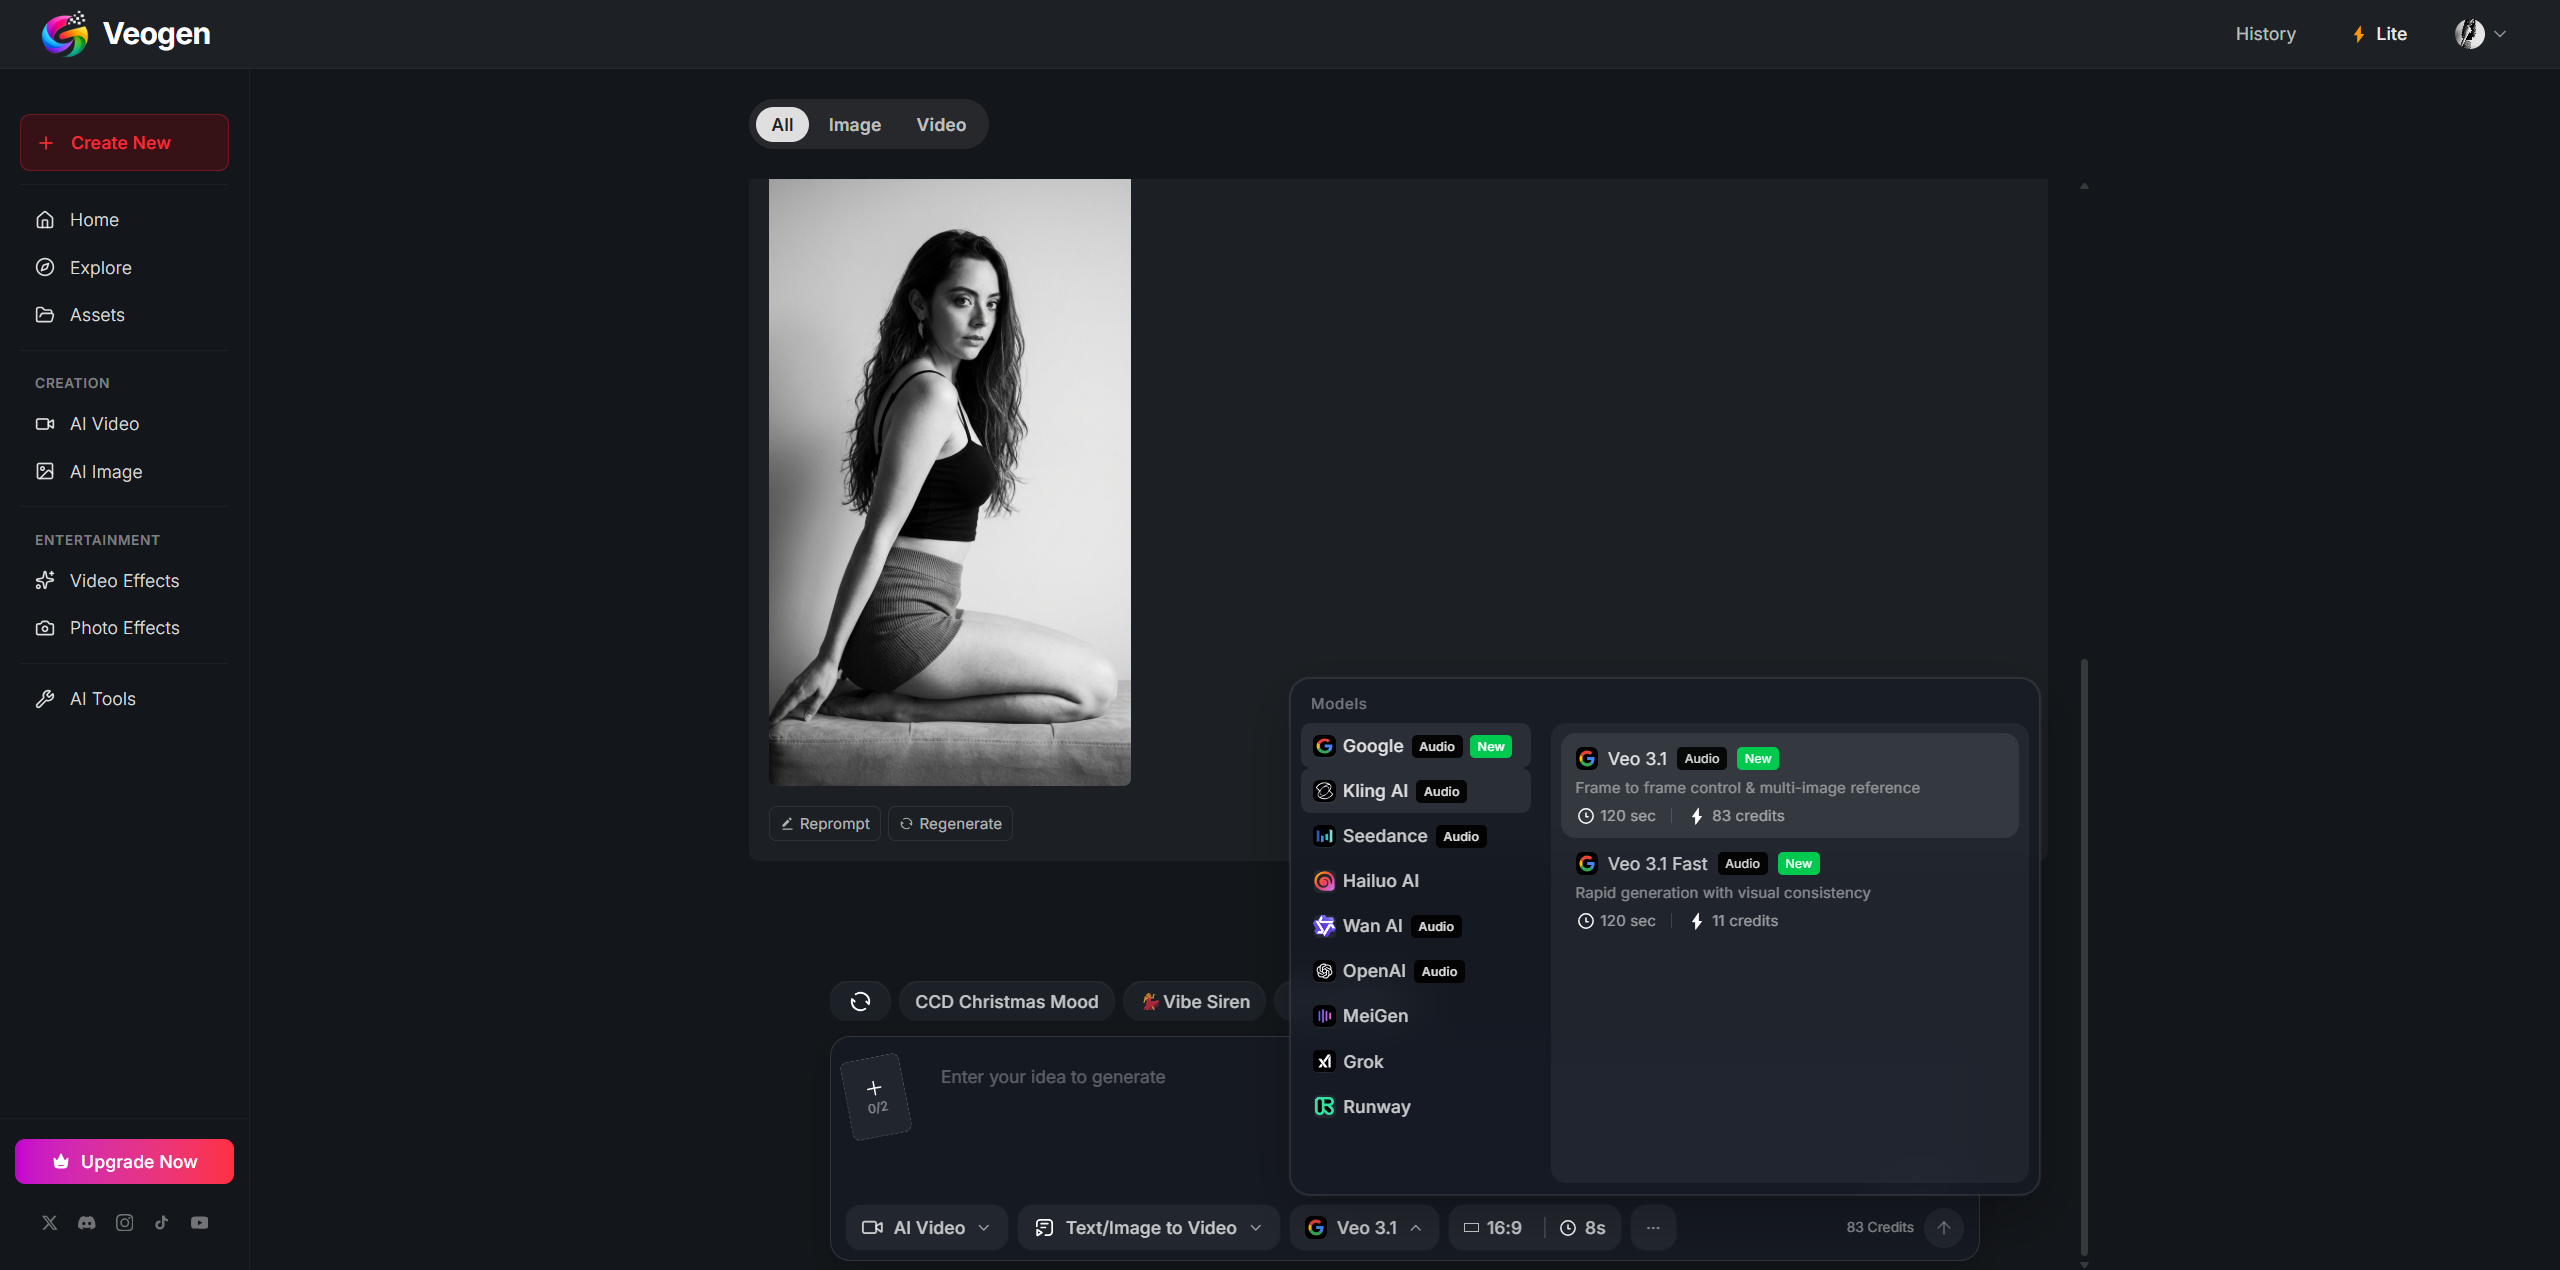Click the Regenerate button

tap(949, 823)
